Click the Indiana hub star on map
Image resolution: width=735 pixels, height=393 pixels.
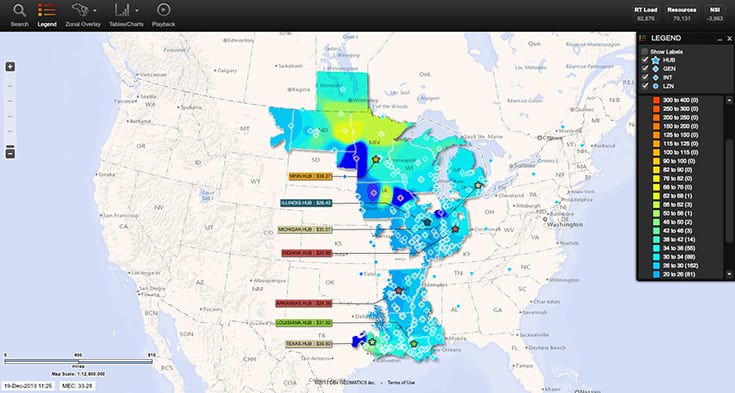[455, 229]
